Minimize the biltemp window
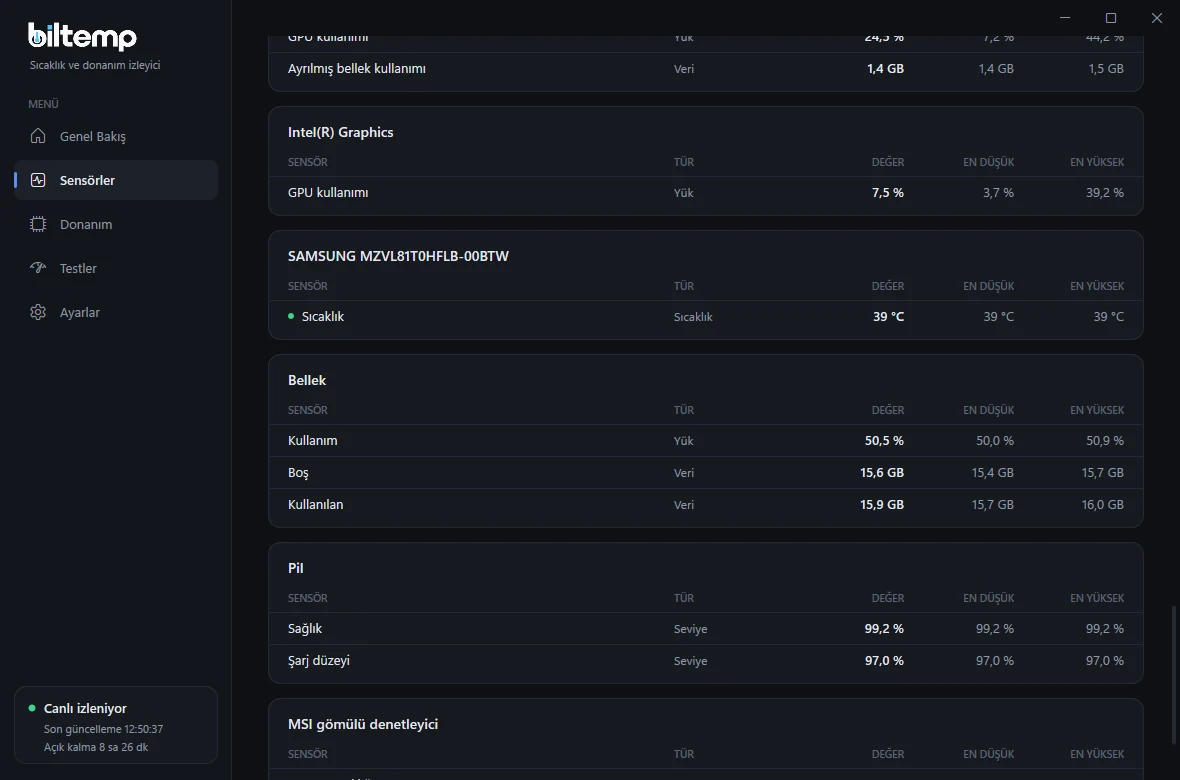The image size is (1180, 780). pyautogui.click(x=1065, y=17)
